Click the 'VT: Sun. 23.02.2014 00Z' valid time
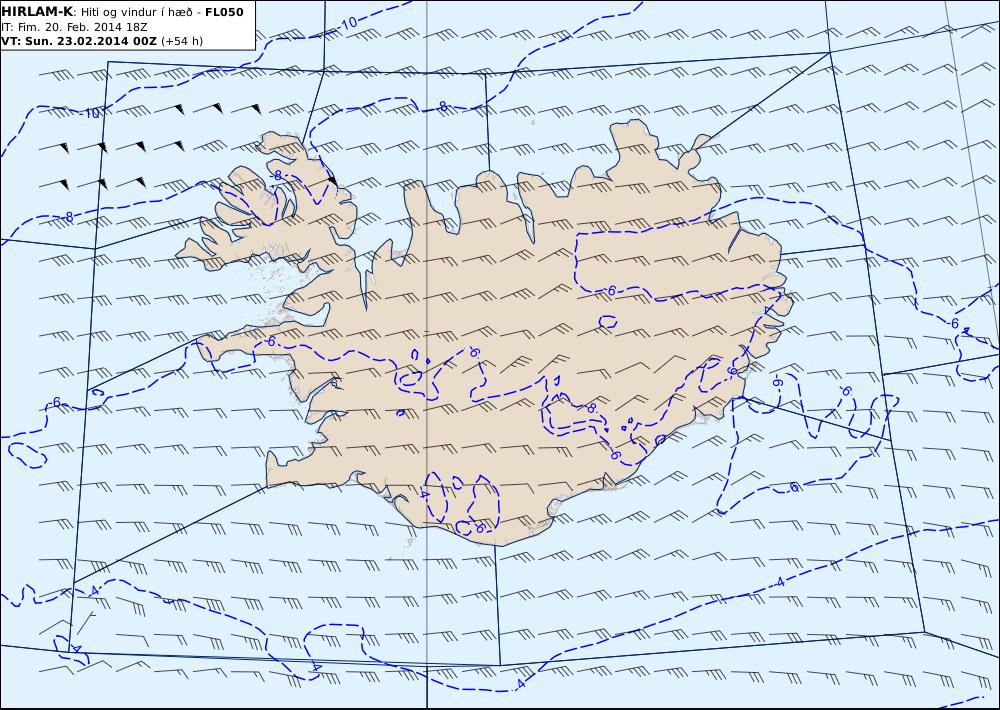The image size is (1000, 710). point(79,41)
